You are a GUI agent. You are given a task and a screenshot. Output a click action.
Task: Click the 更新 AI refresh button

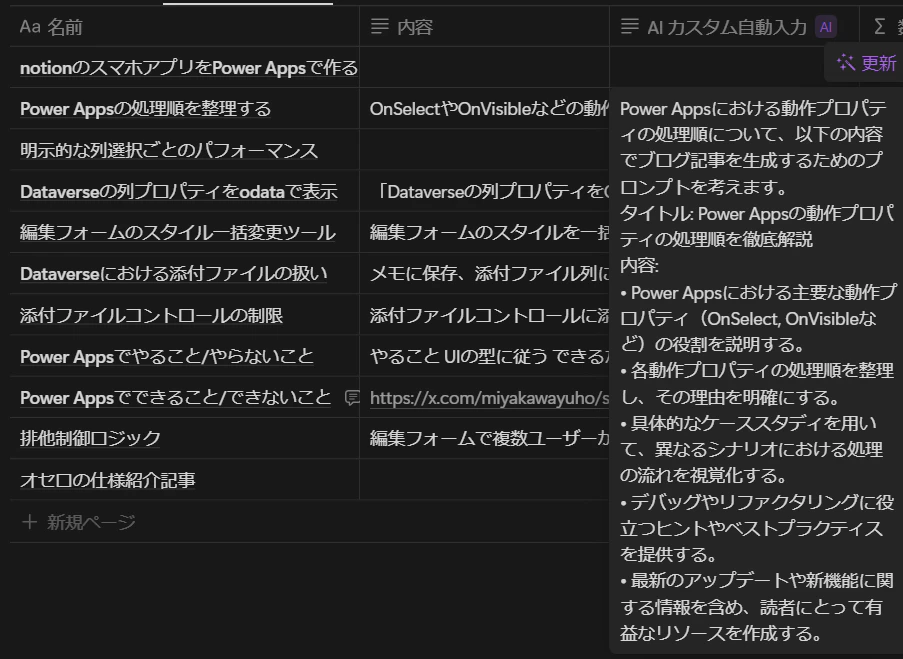tap(866, 63)
